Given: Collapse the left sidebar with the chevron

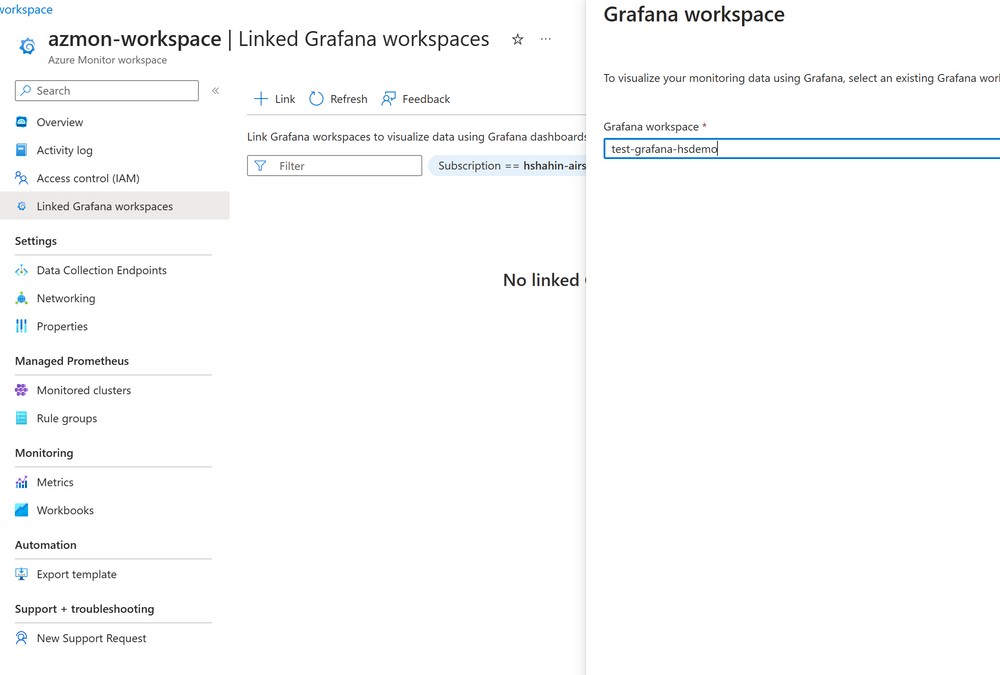Looking at the screenshot, I should click(215, 89).
